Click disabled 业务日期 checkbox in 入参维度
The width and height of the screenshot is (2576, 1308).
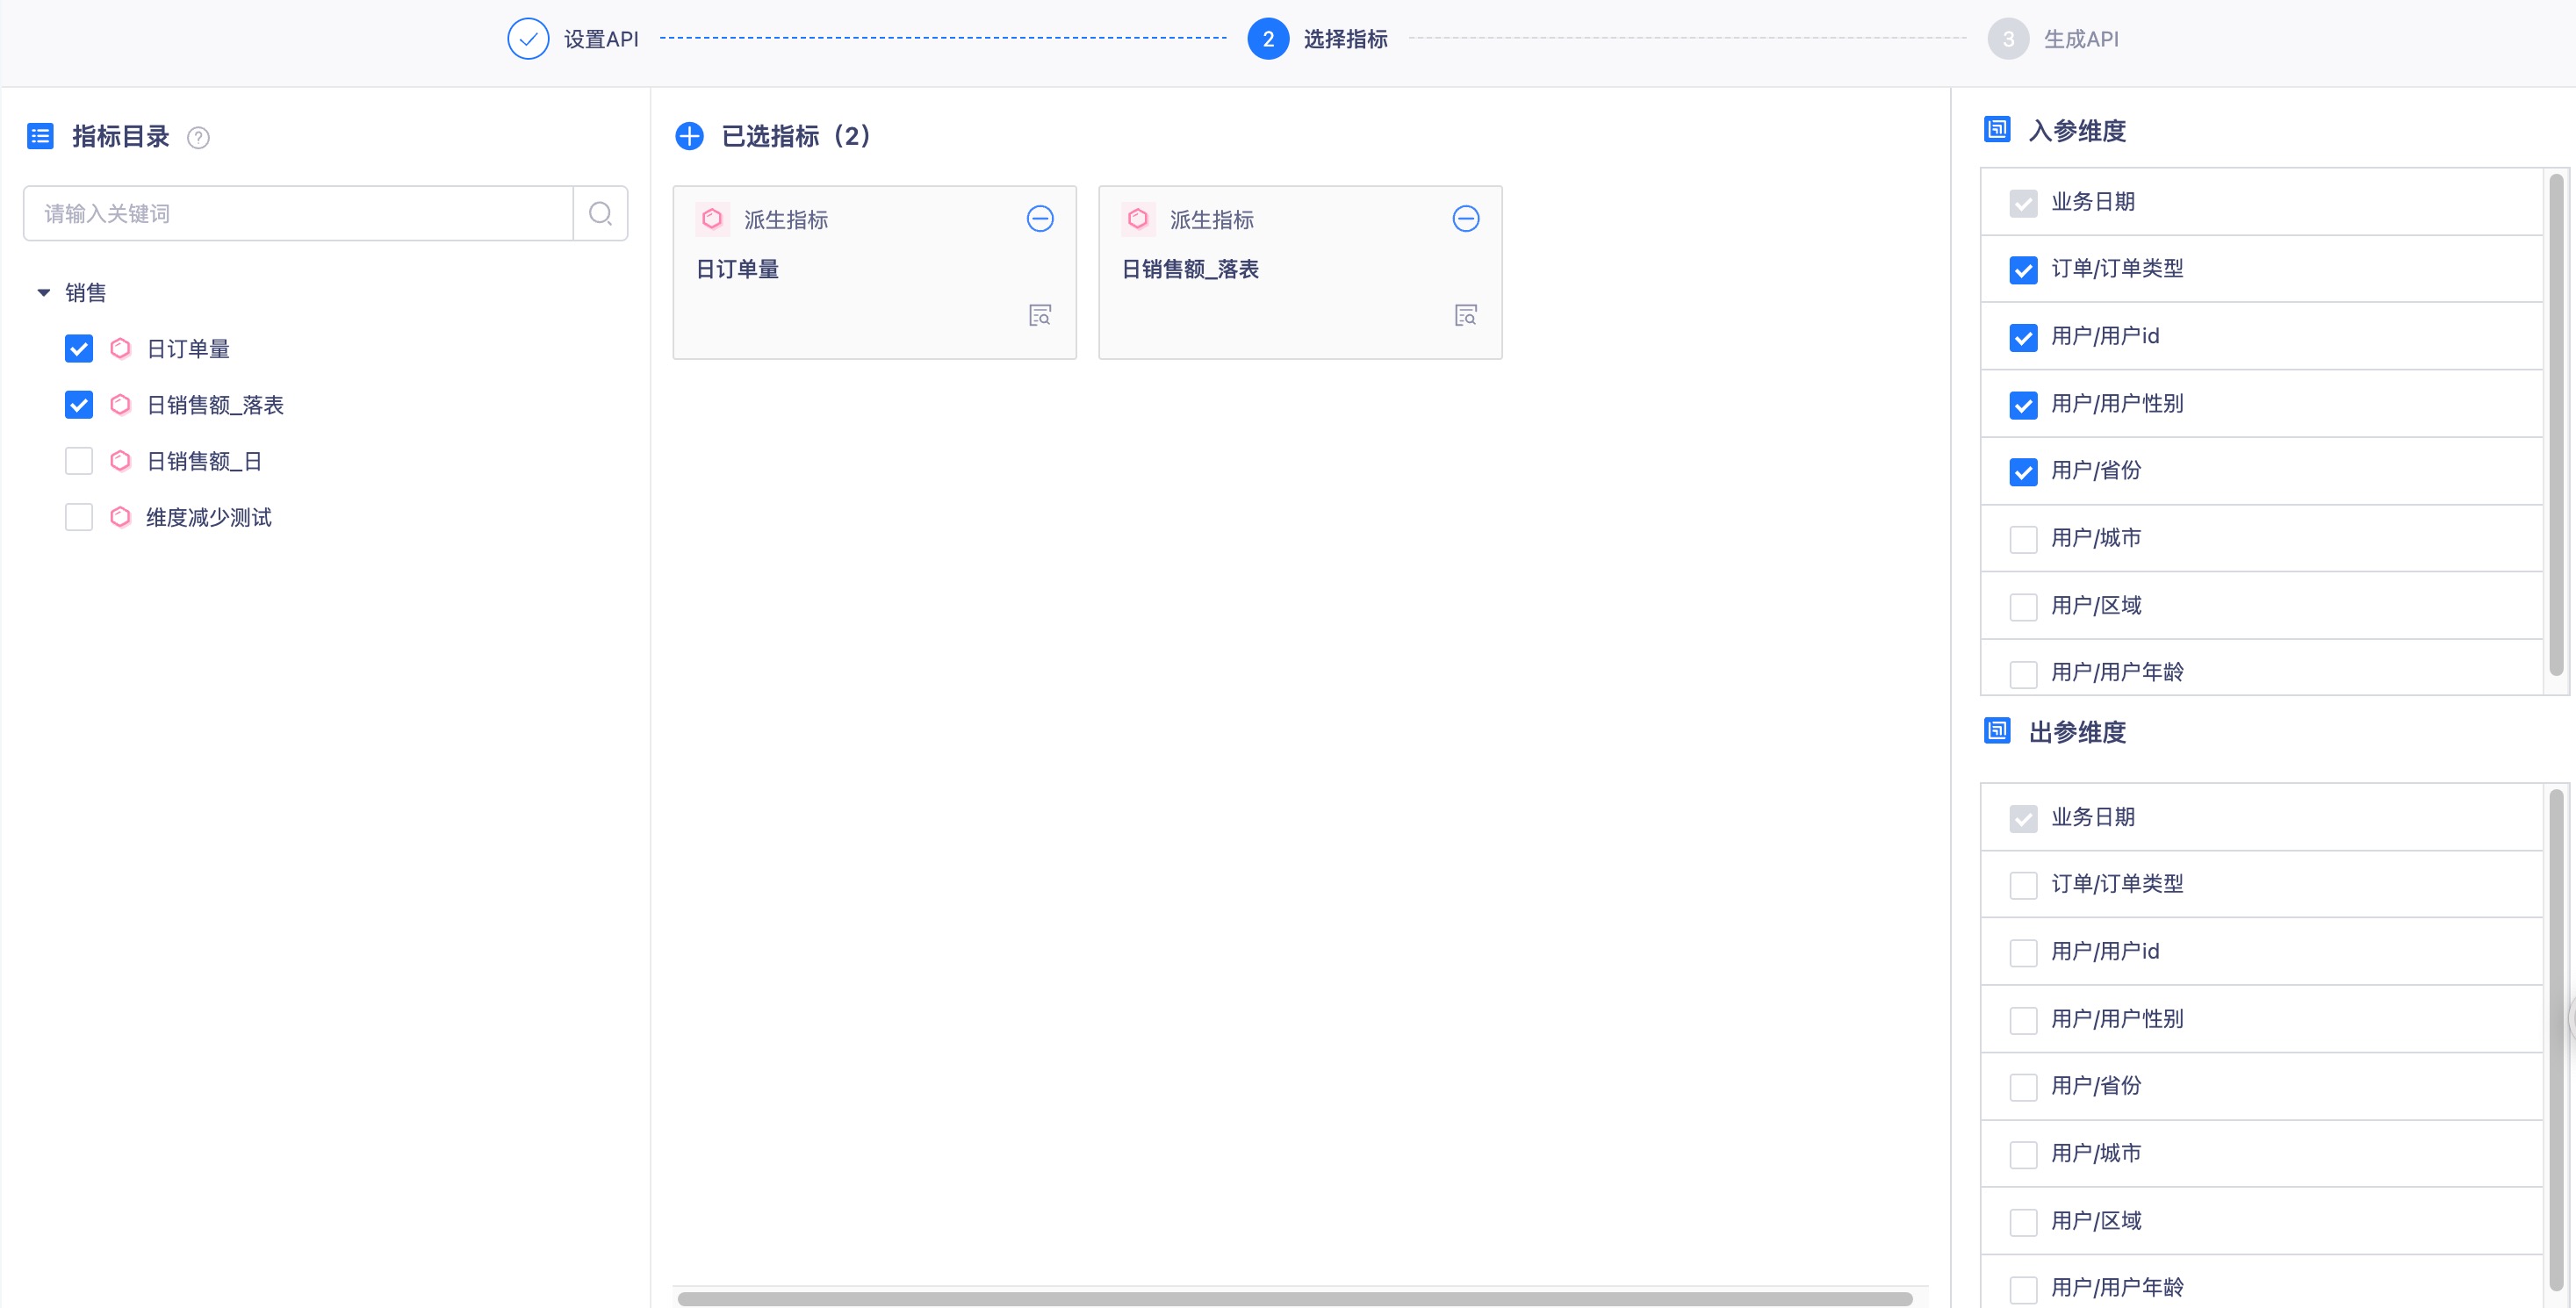[x=2023, y=203]
